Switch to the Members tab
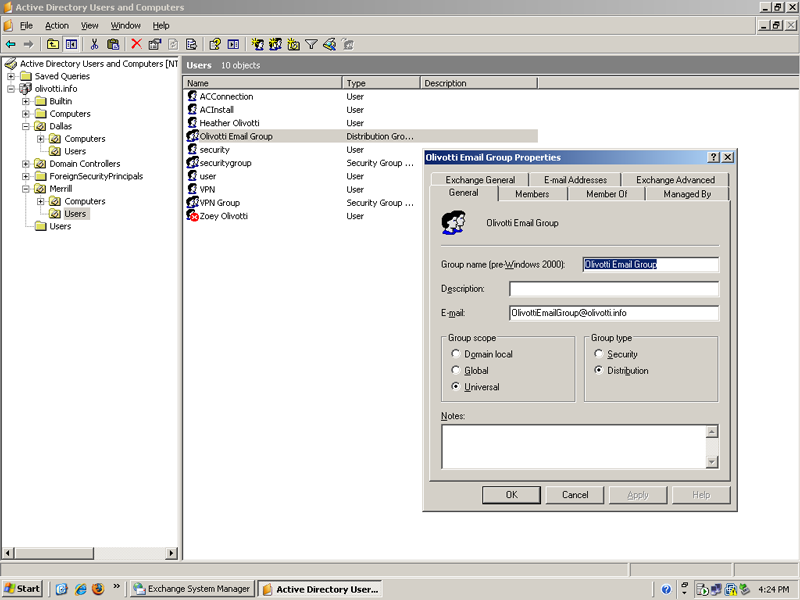The image size is (800, 600). coord(532,194)
